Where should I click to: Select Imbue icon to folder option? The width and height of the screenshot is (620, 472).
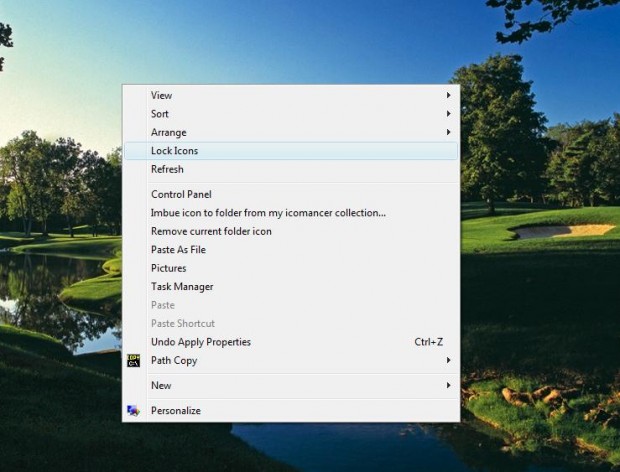(268, 212)
